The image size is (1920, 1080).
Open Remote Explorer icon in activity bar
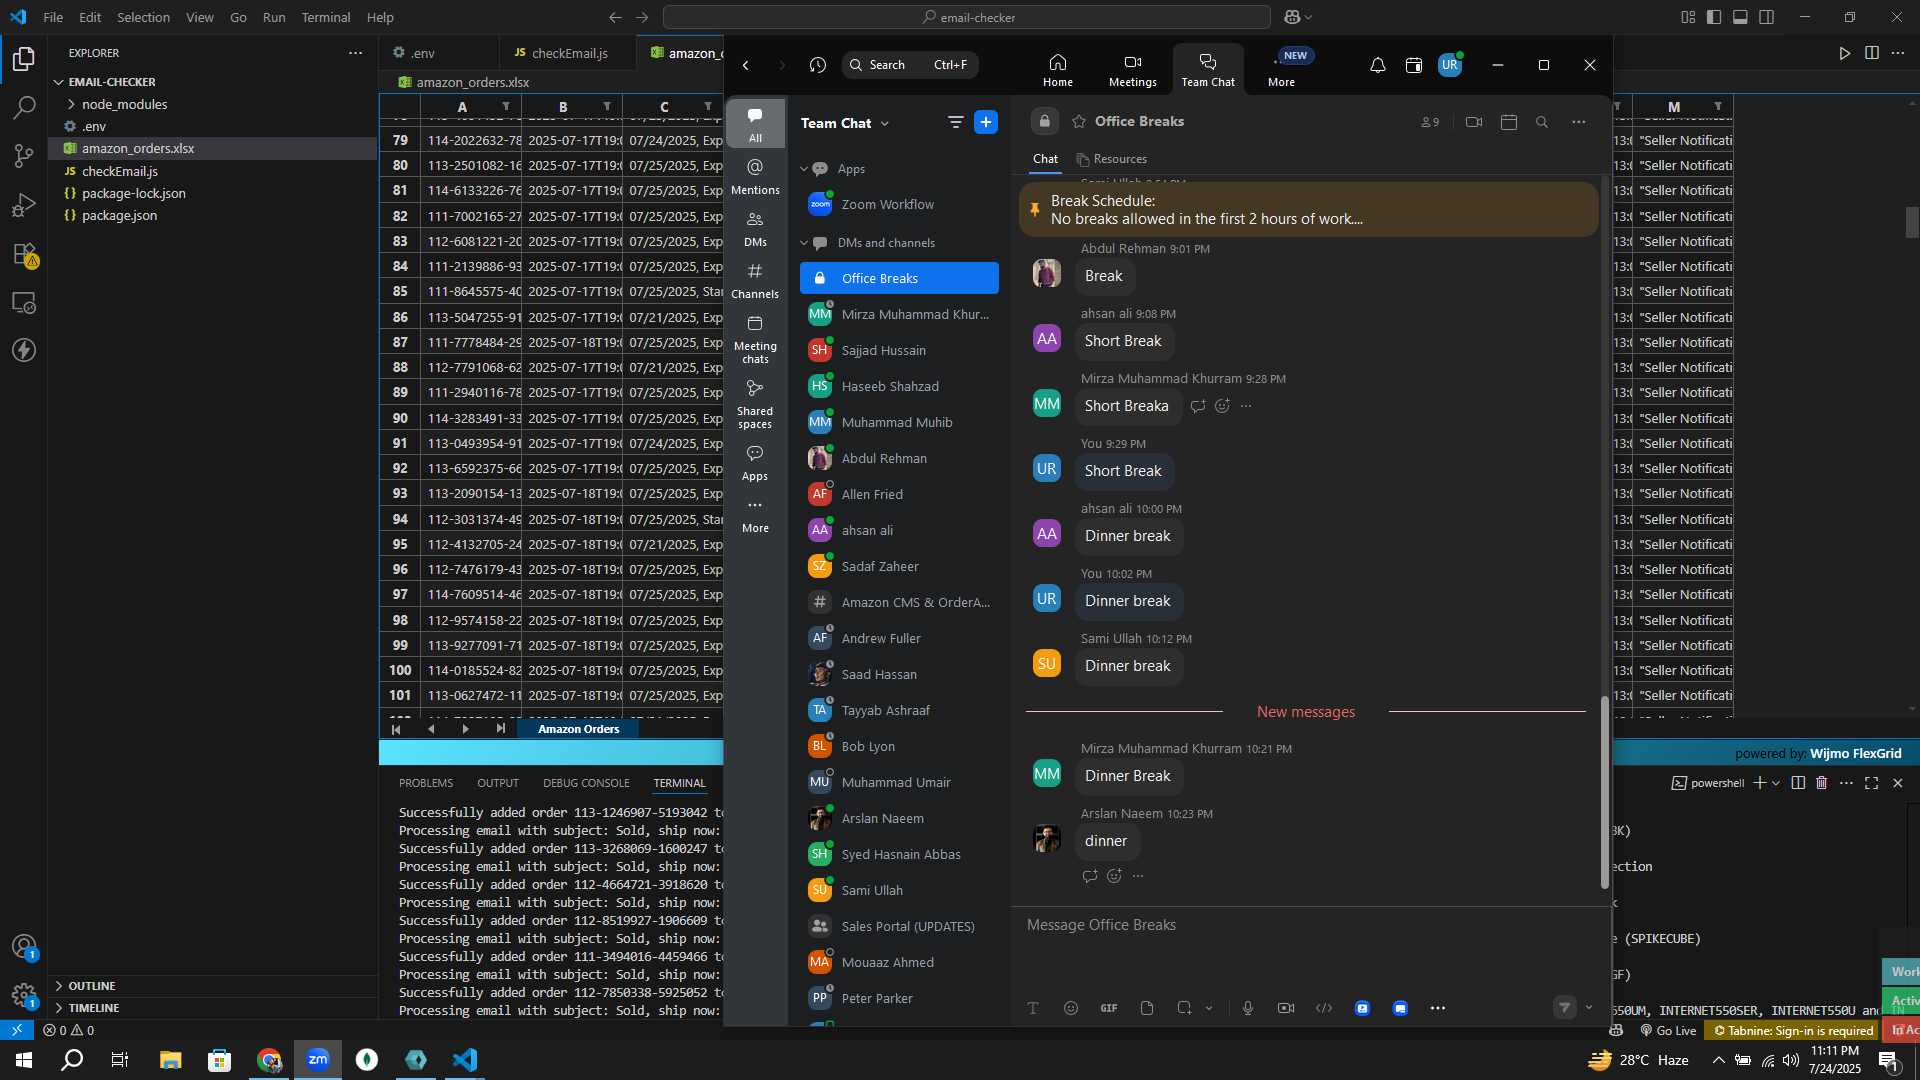pos(24,302)
